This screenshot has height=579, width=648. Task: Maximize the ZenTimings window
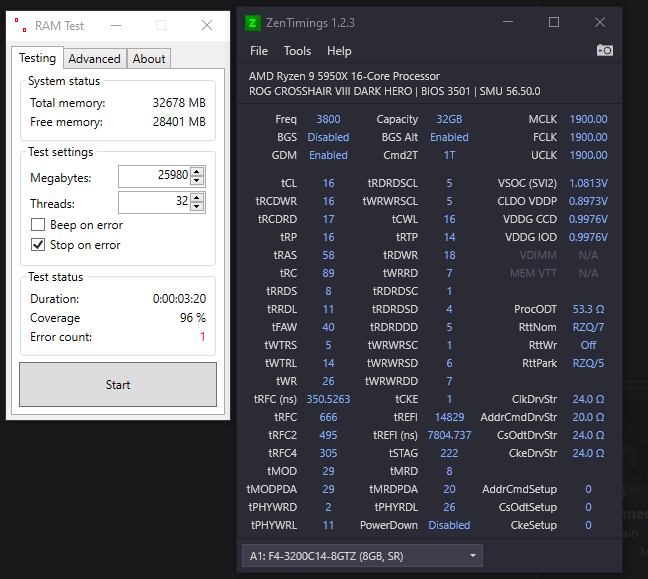point(554,22)
